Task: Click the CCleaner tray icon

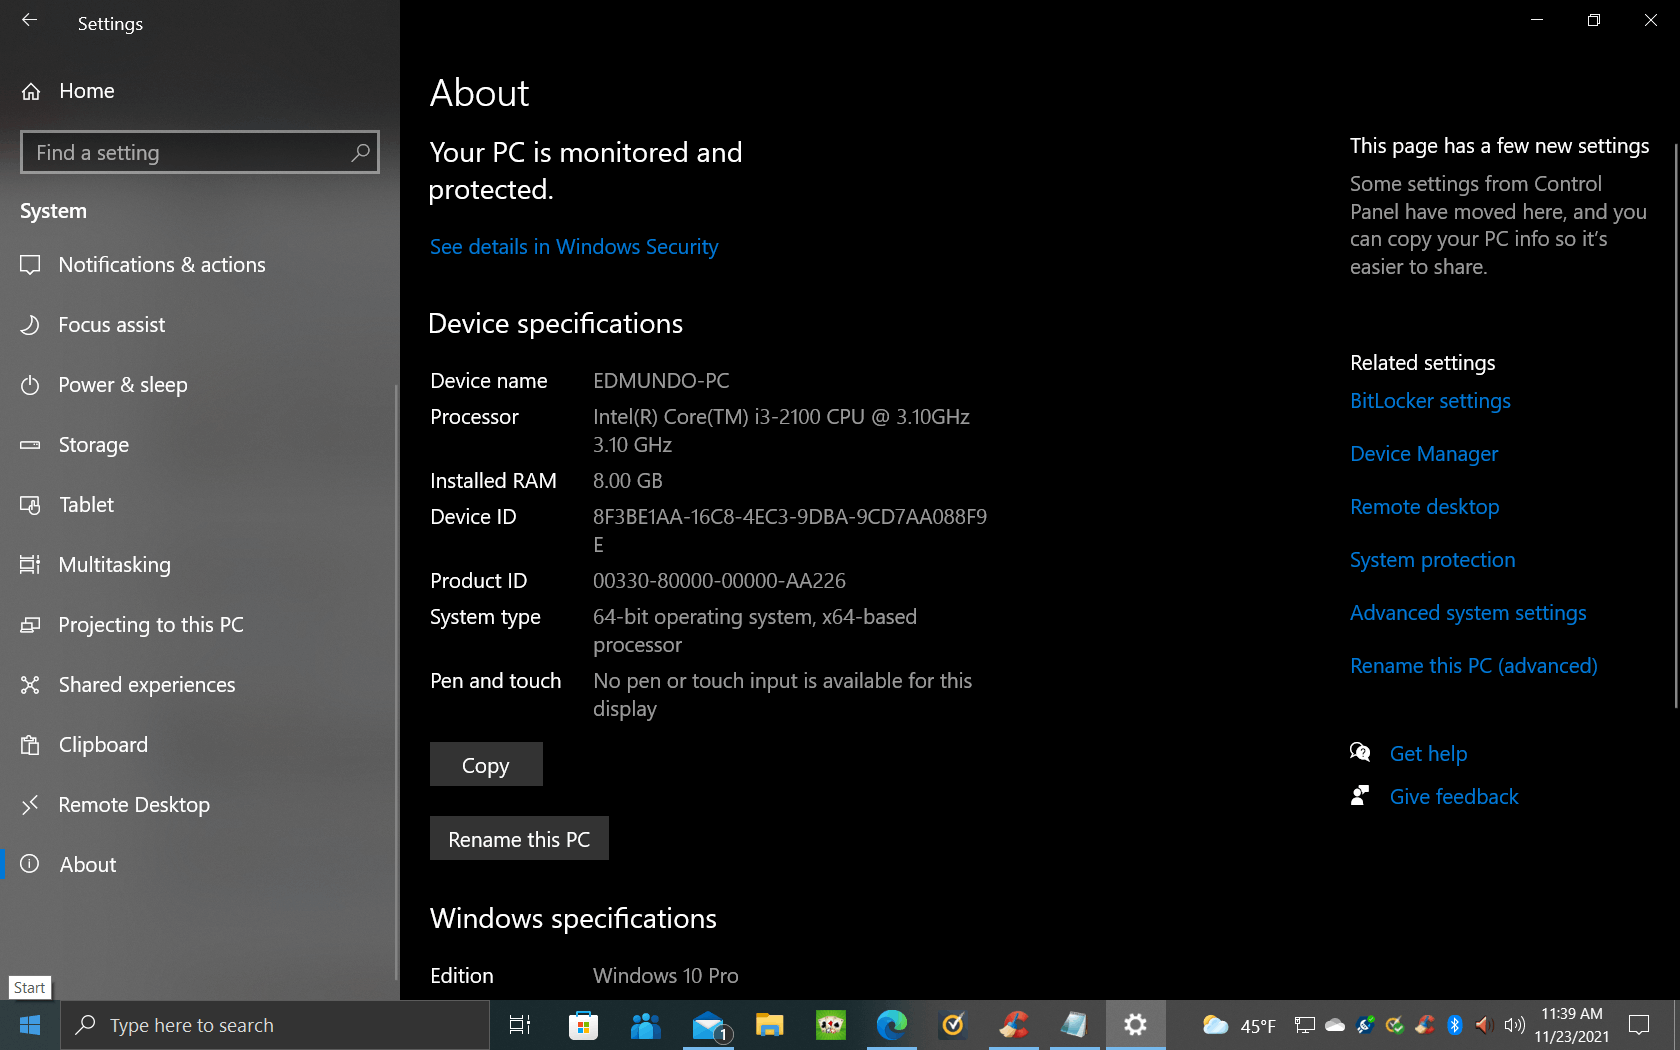Action: coord(1425,1025)
